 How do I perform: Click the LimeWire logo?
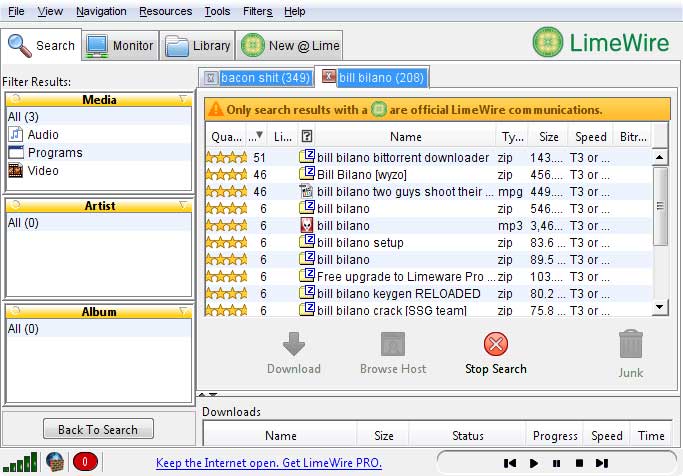point(601,42)
